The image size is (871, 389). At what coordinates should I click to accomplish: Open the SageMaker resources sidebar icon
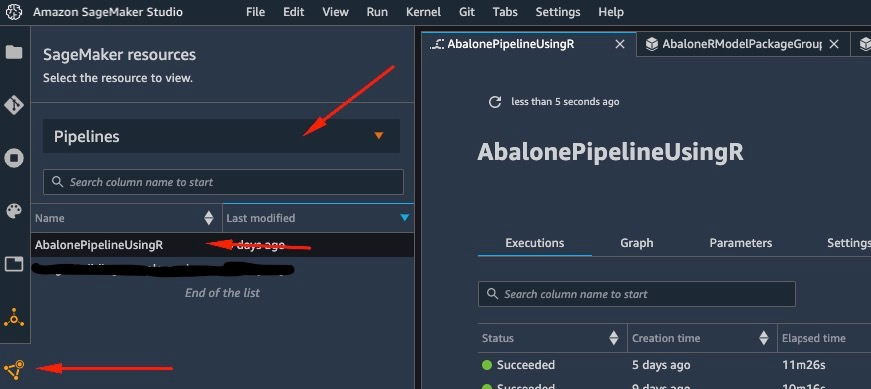14,370
